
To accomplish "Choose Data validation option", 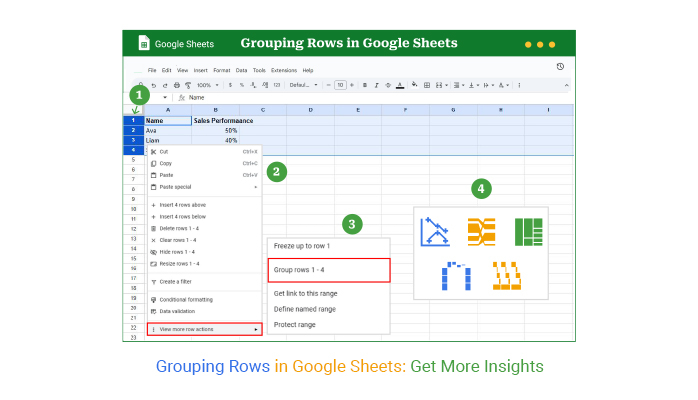I will click(204, 311).
